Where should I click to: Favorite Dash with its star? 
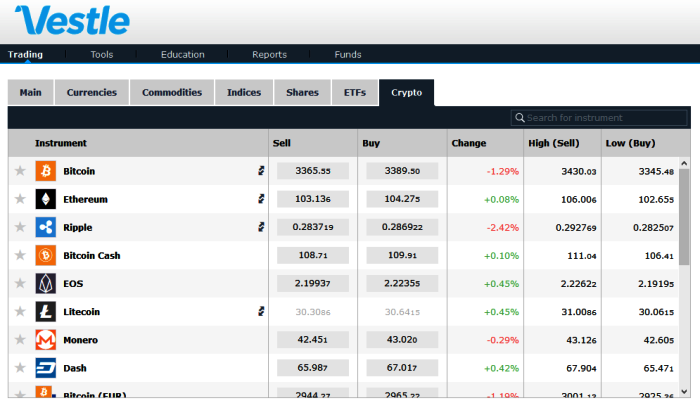coord(20,367)
